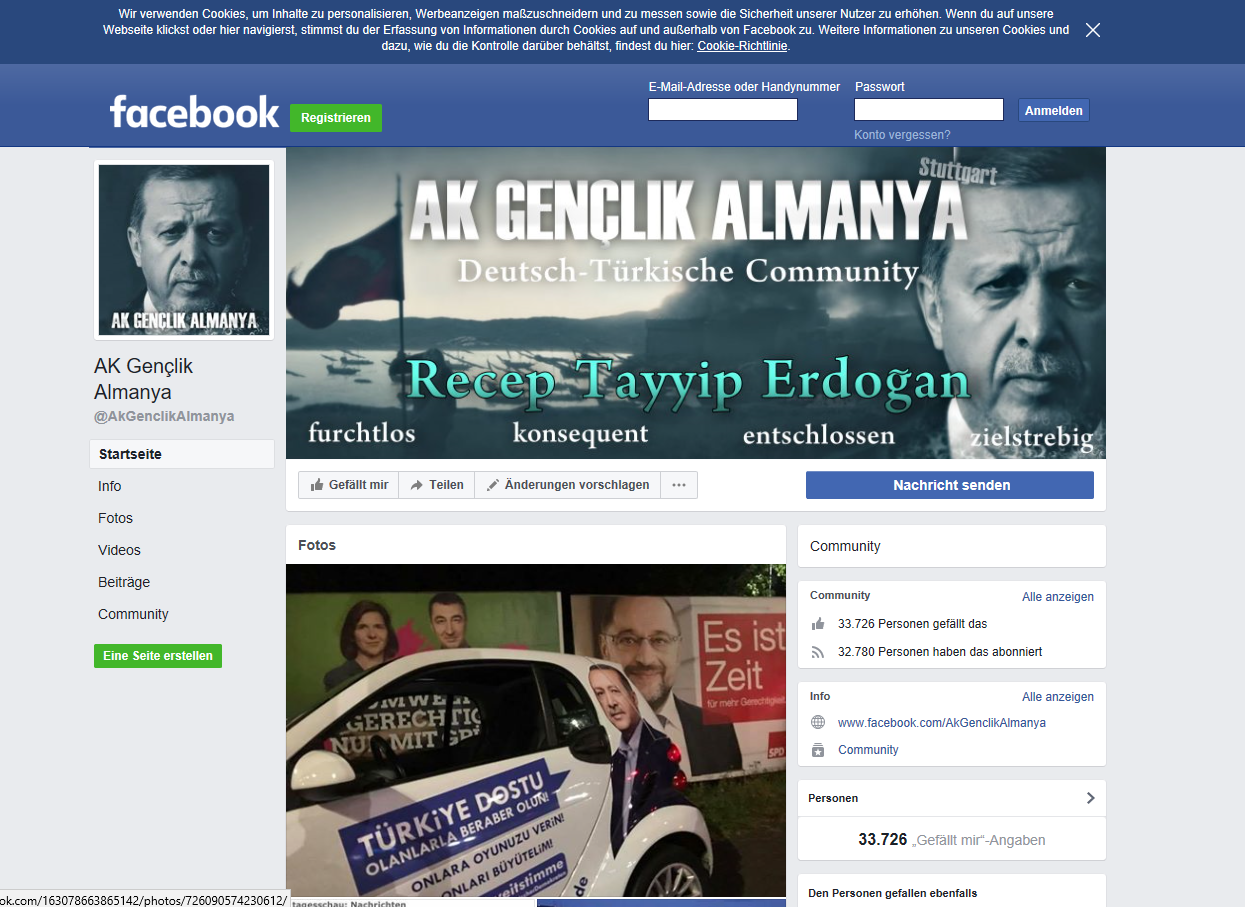Open the Info section in sidebar

[110, 486]
